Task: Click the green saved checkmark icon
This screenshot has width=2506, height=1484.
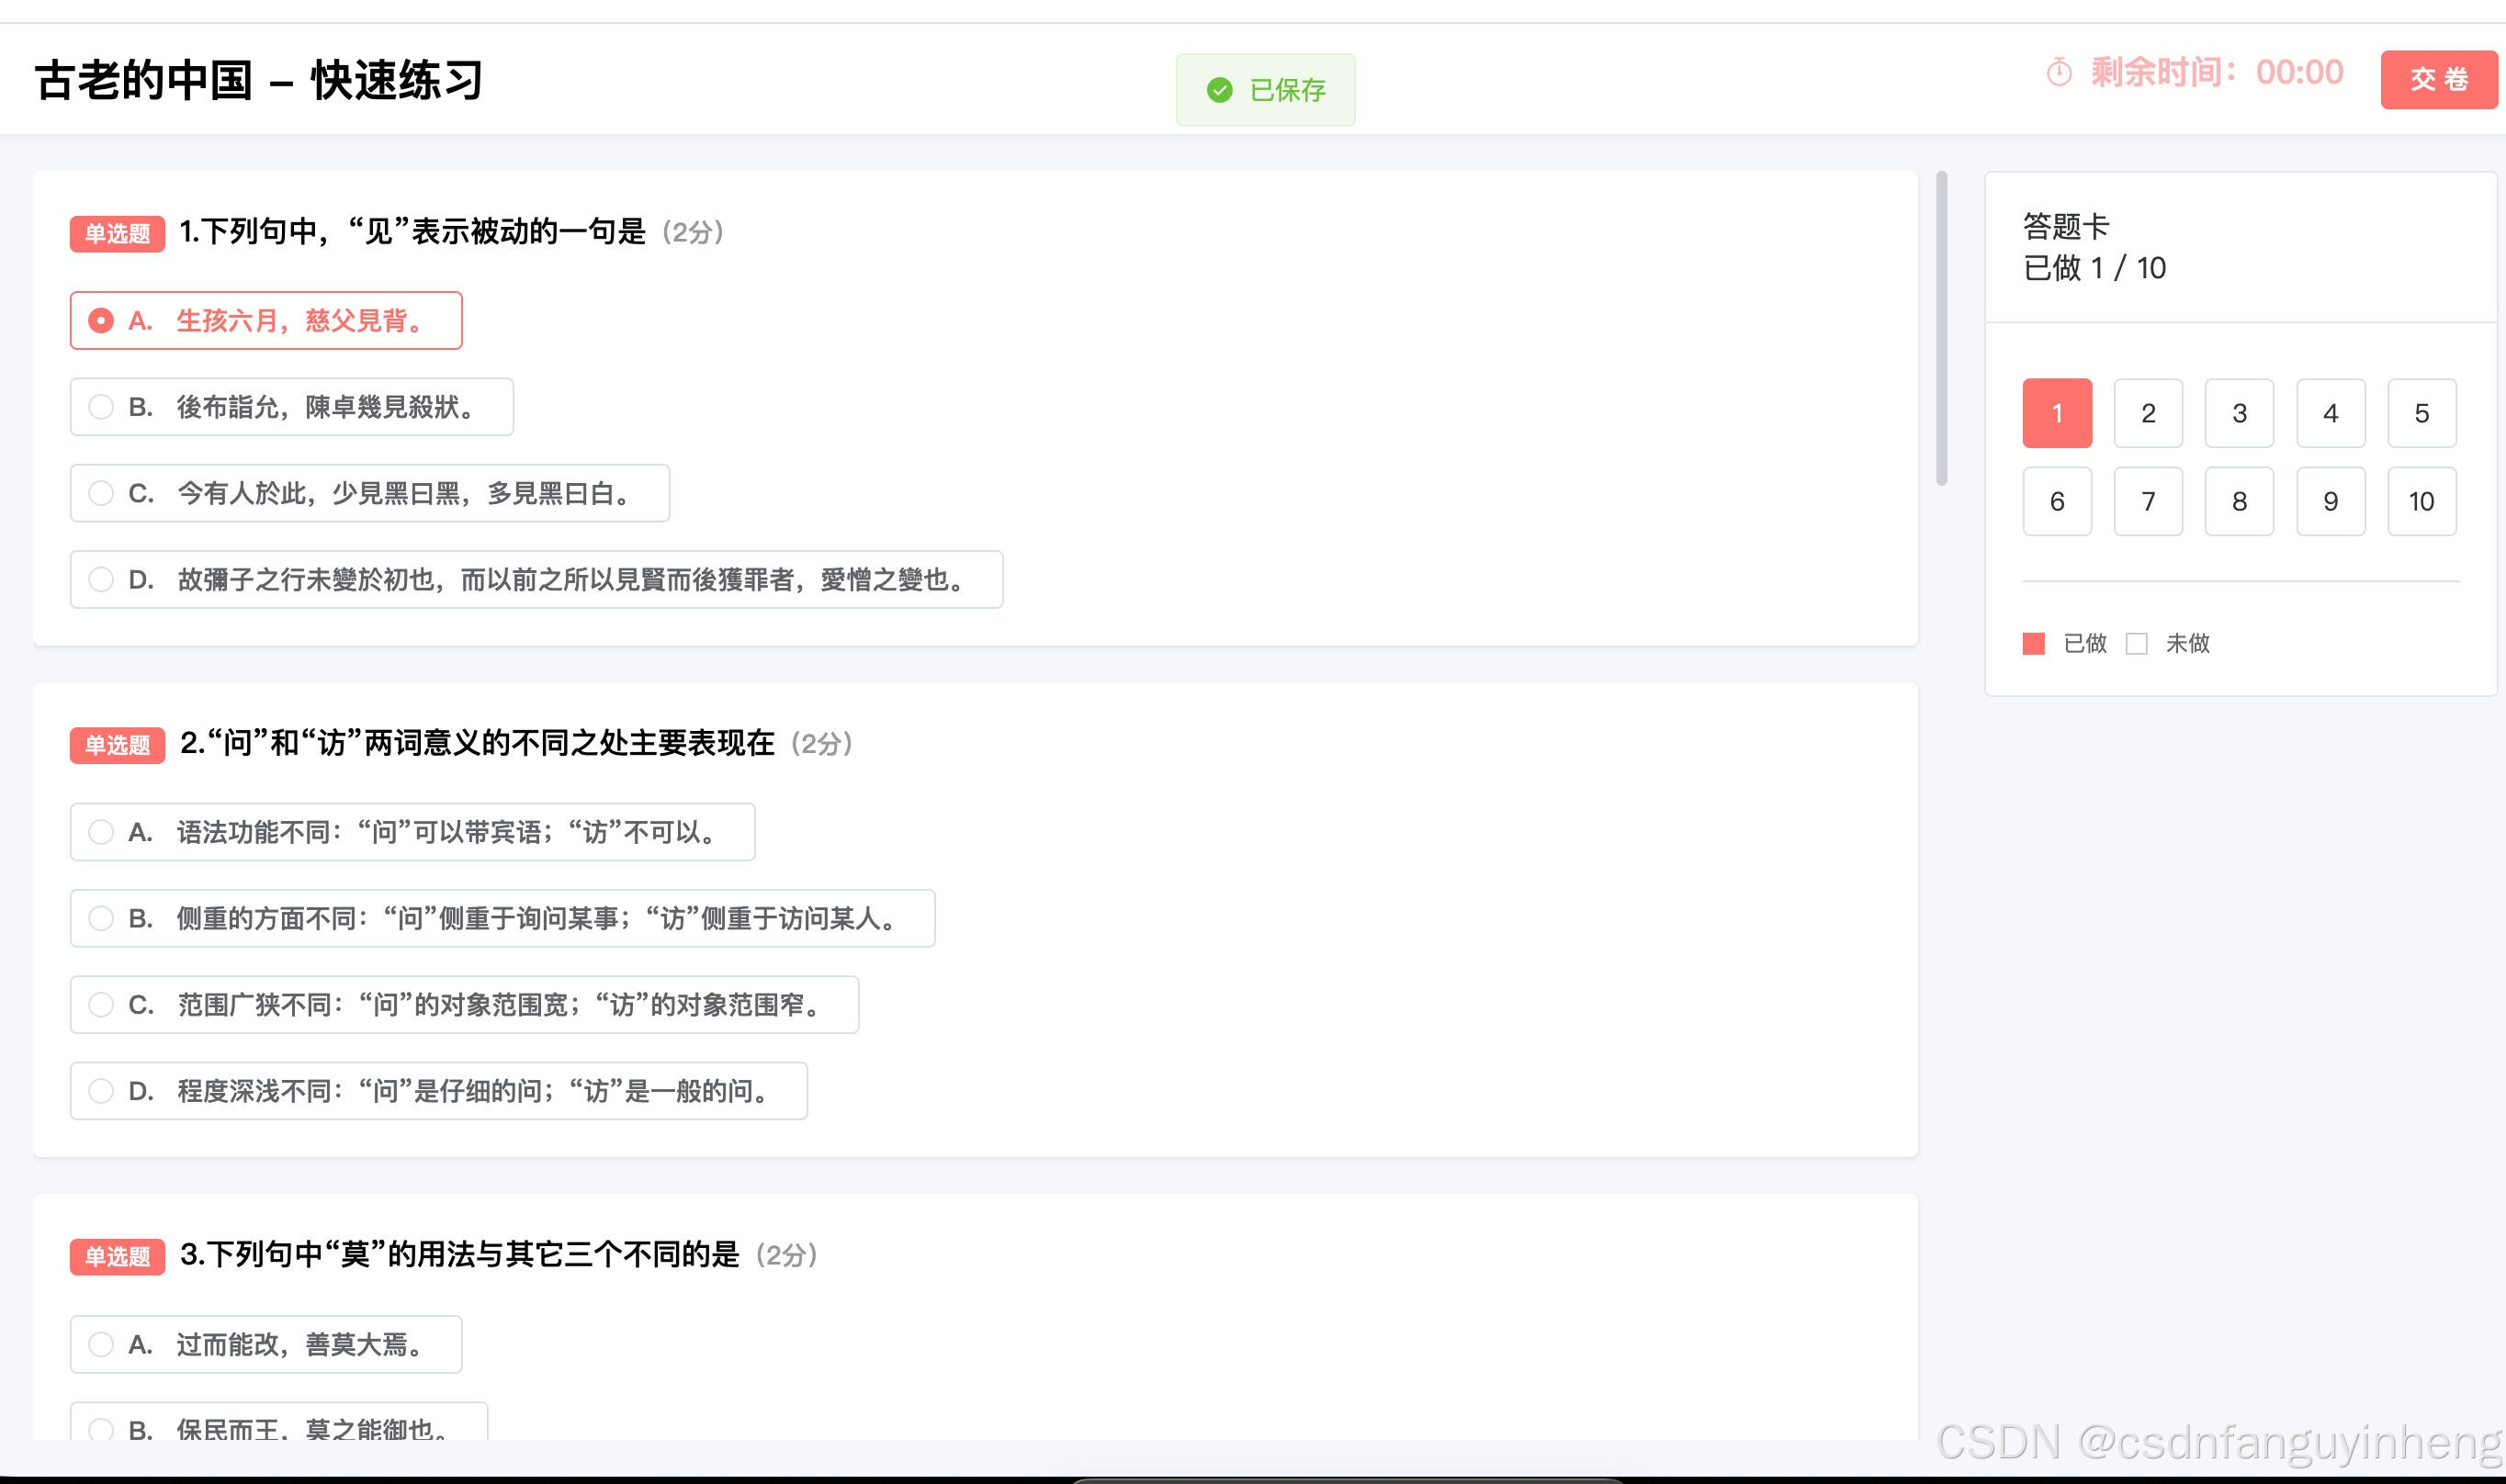Action: tap(1219, 90)
